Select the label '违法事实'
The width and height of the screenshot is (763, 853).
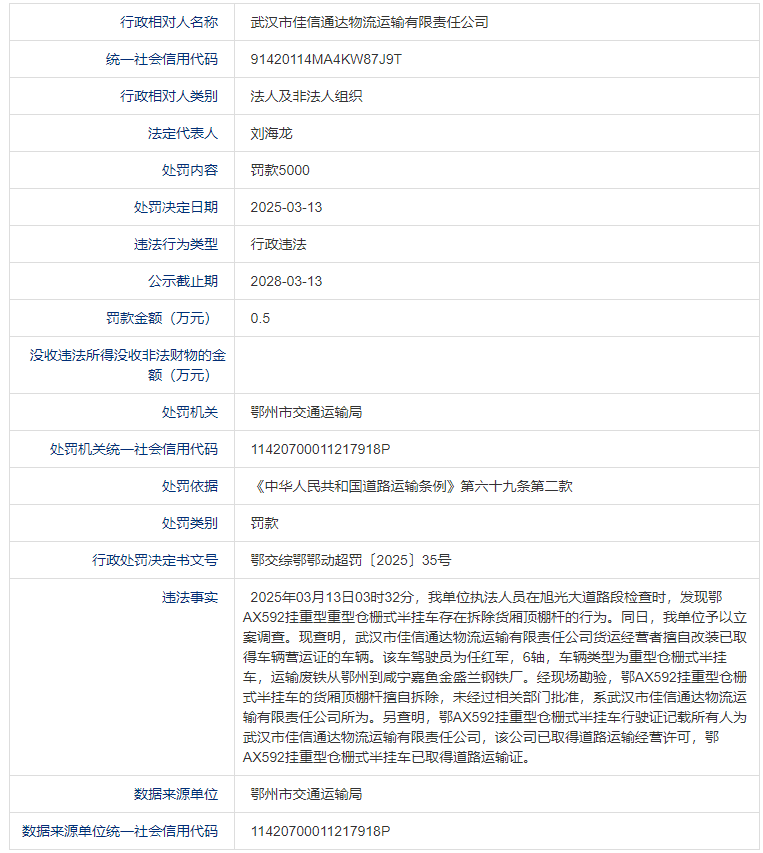pos(190,598)
